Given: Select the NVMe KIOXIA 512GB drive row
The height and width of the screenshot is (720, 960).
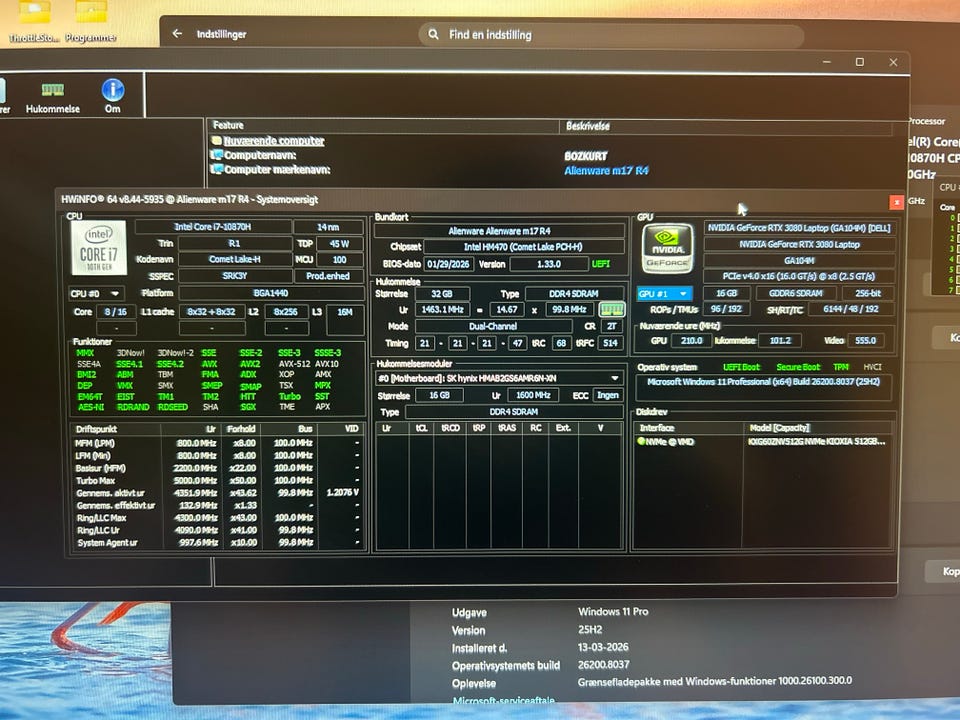Looking at the screenshot, I should click(x=815, y=441).
